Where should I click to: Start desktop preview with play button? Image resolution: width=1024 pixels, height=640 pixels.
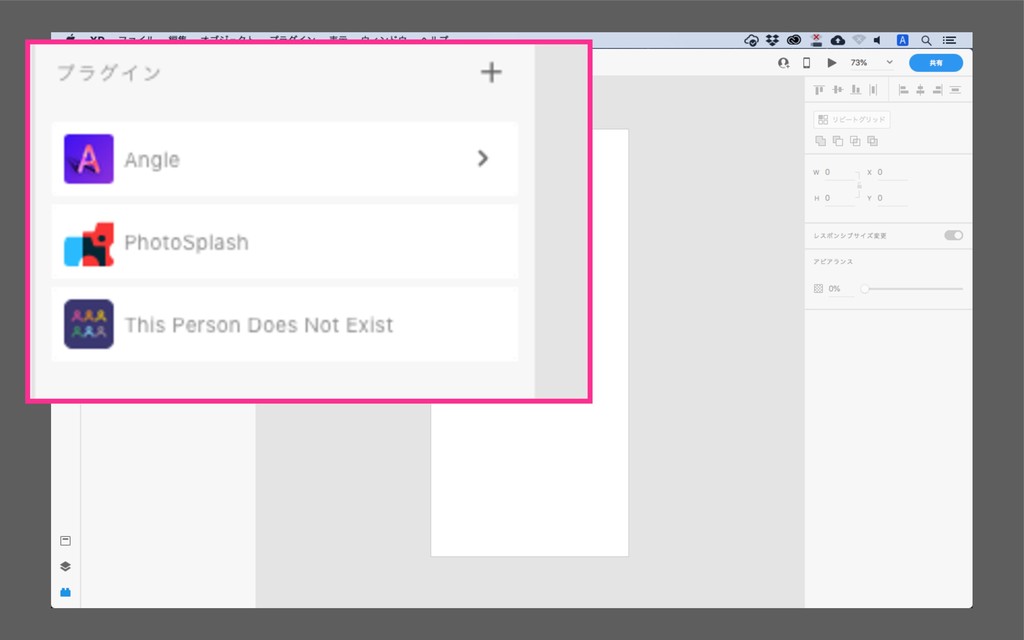click(x=831, y=63)
